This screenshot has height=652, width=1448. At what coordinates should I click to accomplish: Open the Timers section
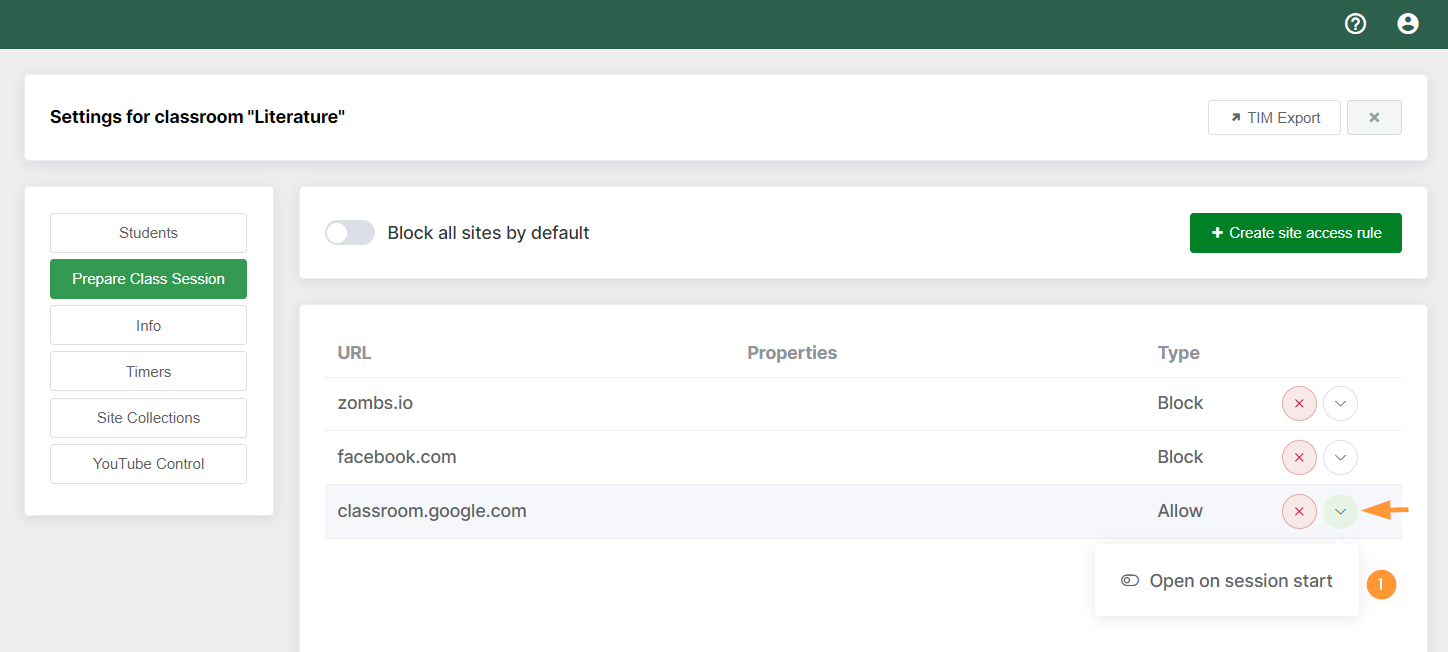[148, 371]
